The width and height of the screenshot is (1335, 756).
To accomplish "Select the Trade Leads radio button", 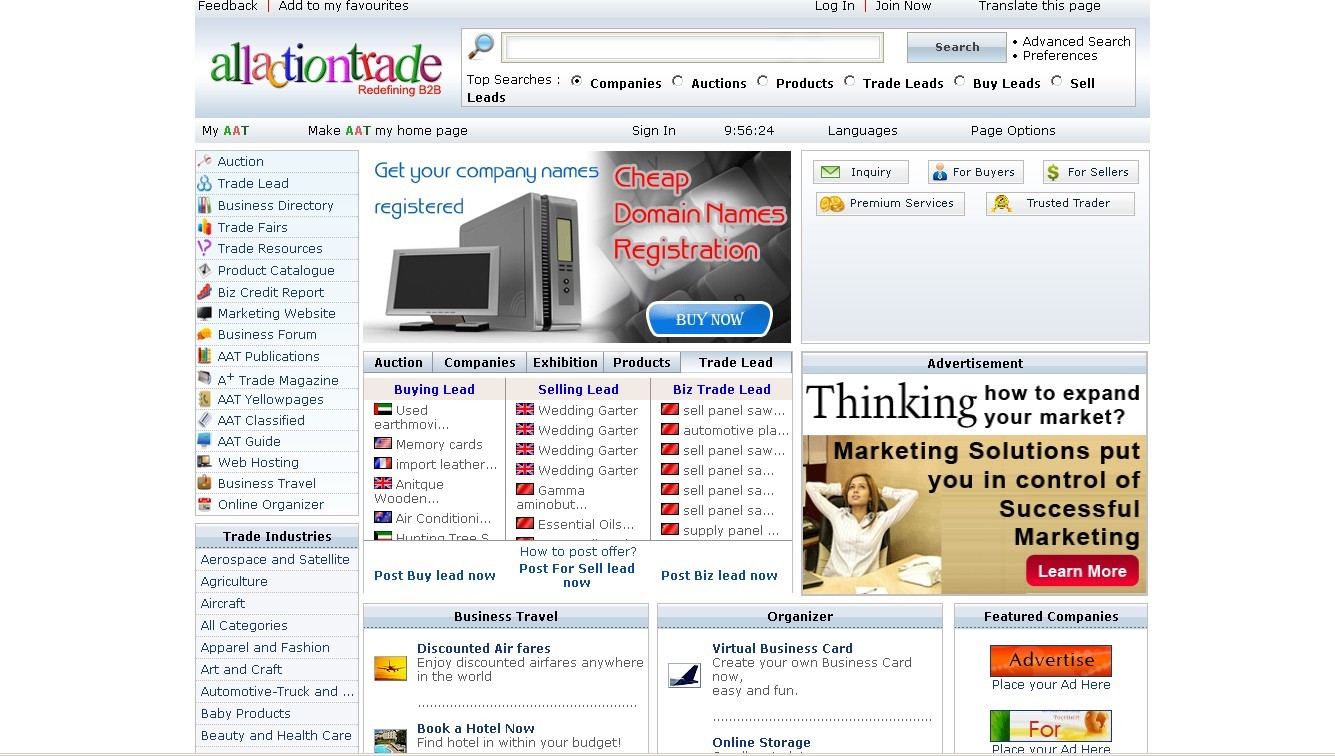I will coord(850,81).
